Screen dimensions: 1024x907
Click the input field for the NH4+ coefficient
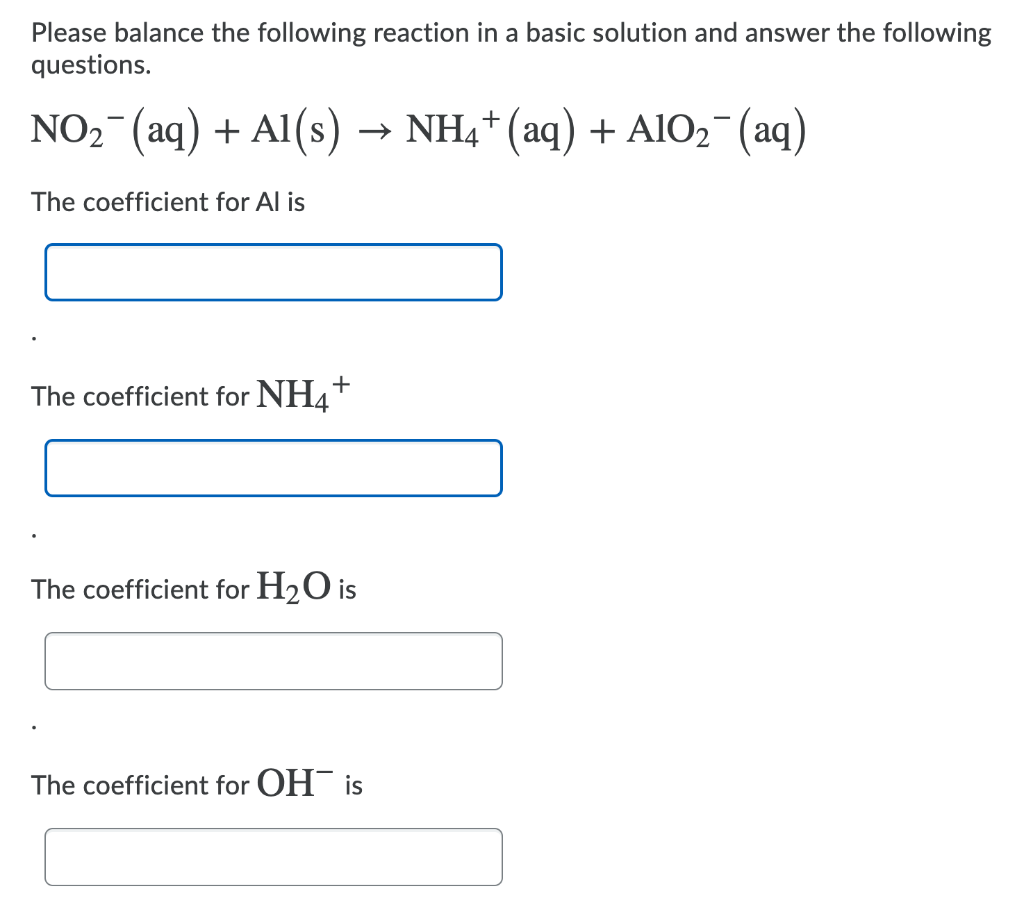coord(273,468)
